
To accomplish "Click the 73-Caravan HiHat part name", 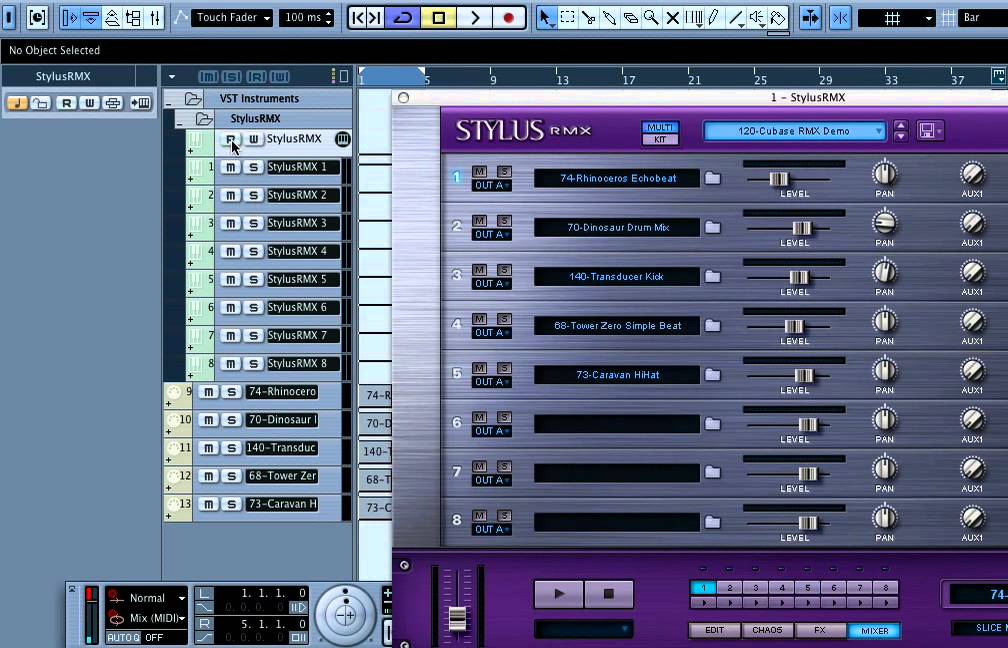I will [617, 375].
